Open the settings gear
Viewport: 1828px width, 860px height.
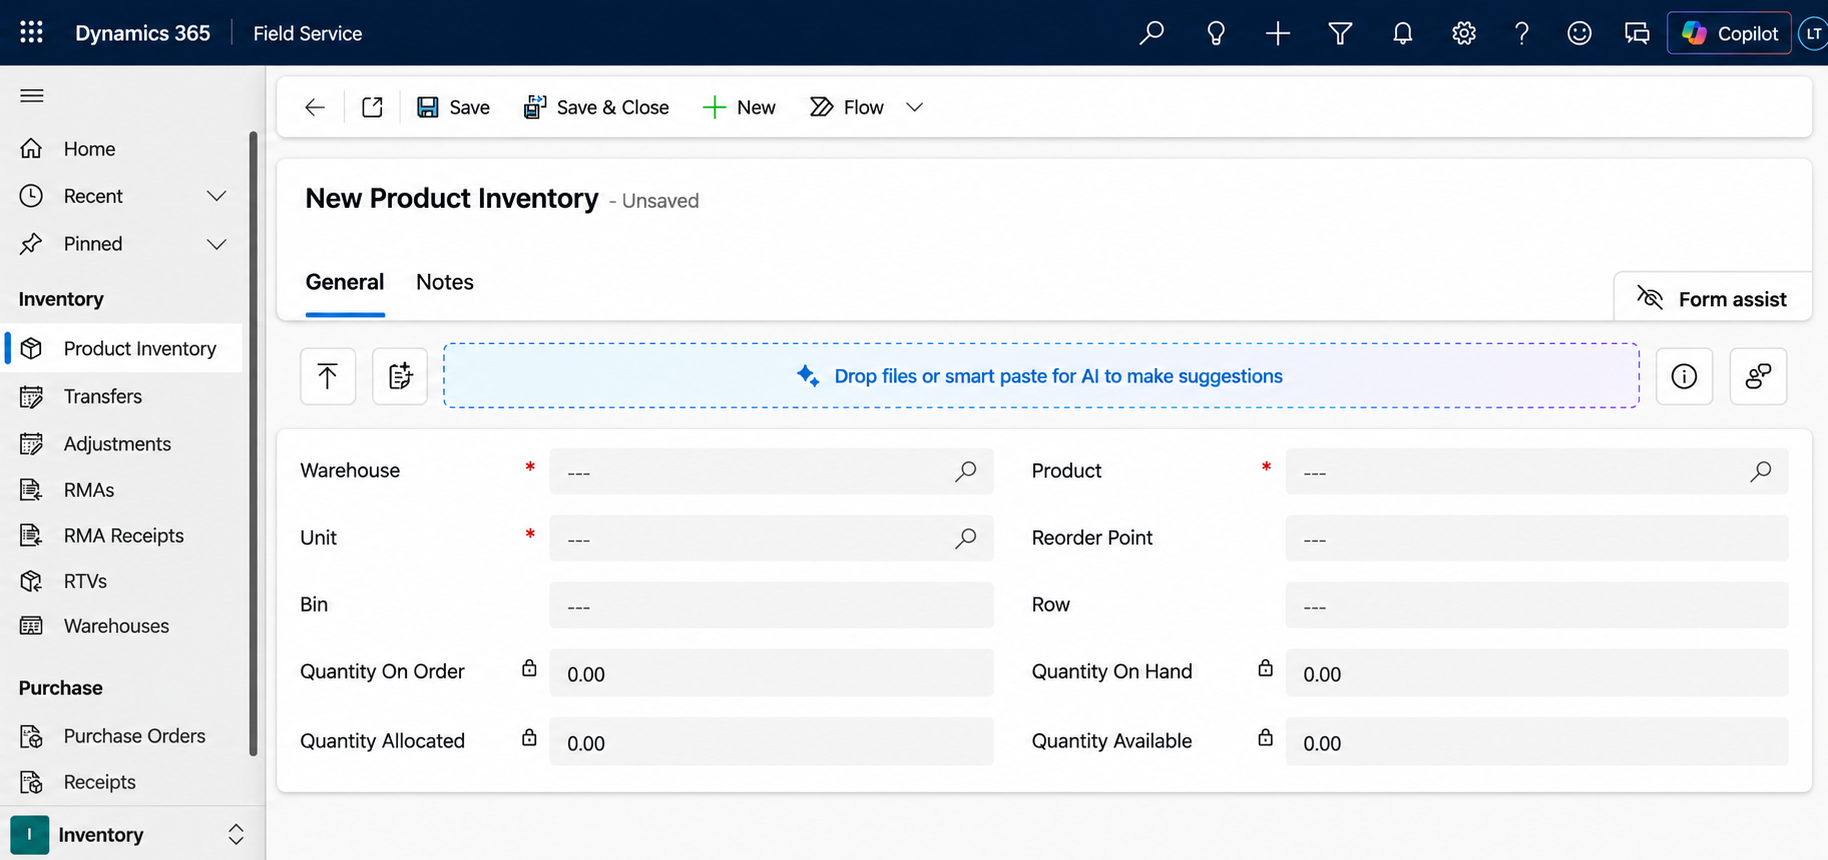pyautogui.click(x=1464, y=33)
